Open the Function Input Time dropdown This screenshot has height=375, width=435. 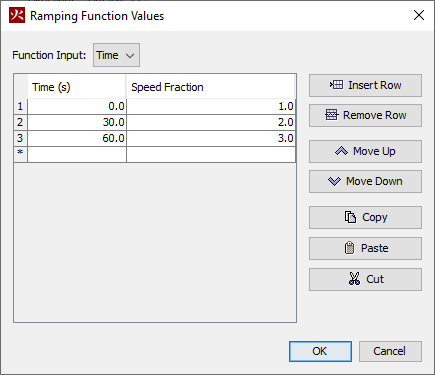(x=116, y=55)
